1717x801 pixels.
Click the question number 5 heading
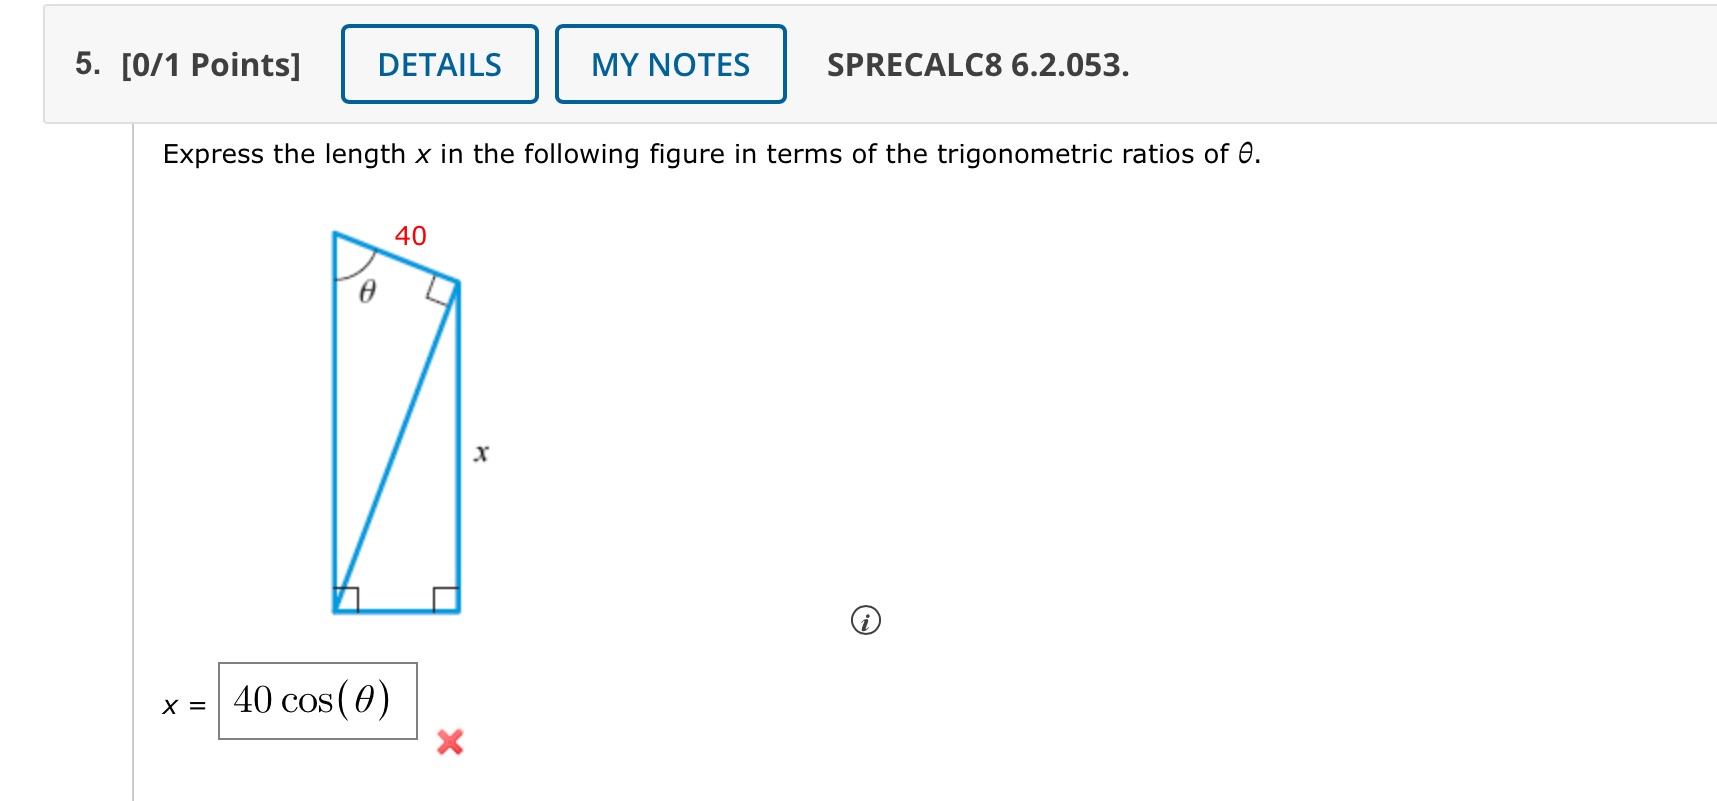(x=87, y=64)
